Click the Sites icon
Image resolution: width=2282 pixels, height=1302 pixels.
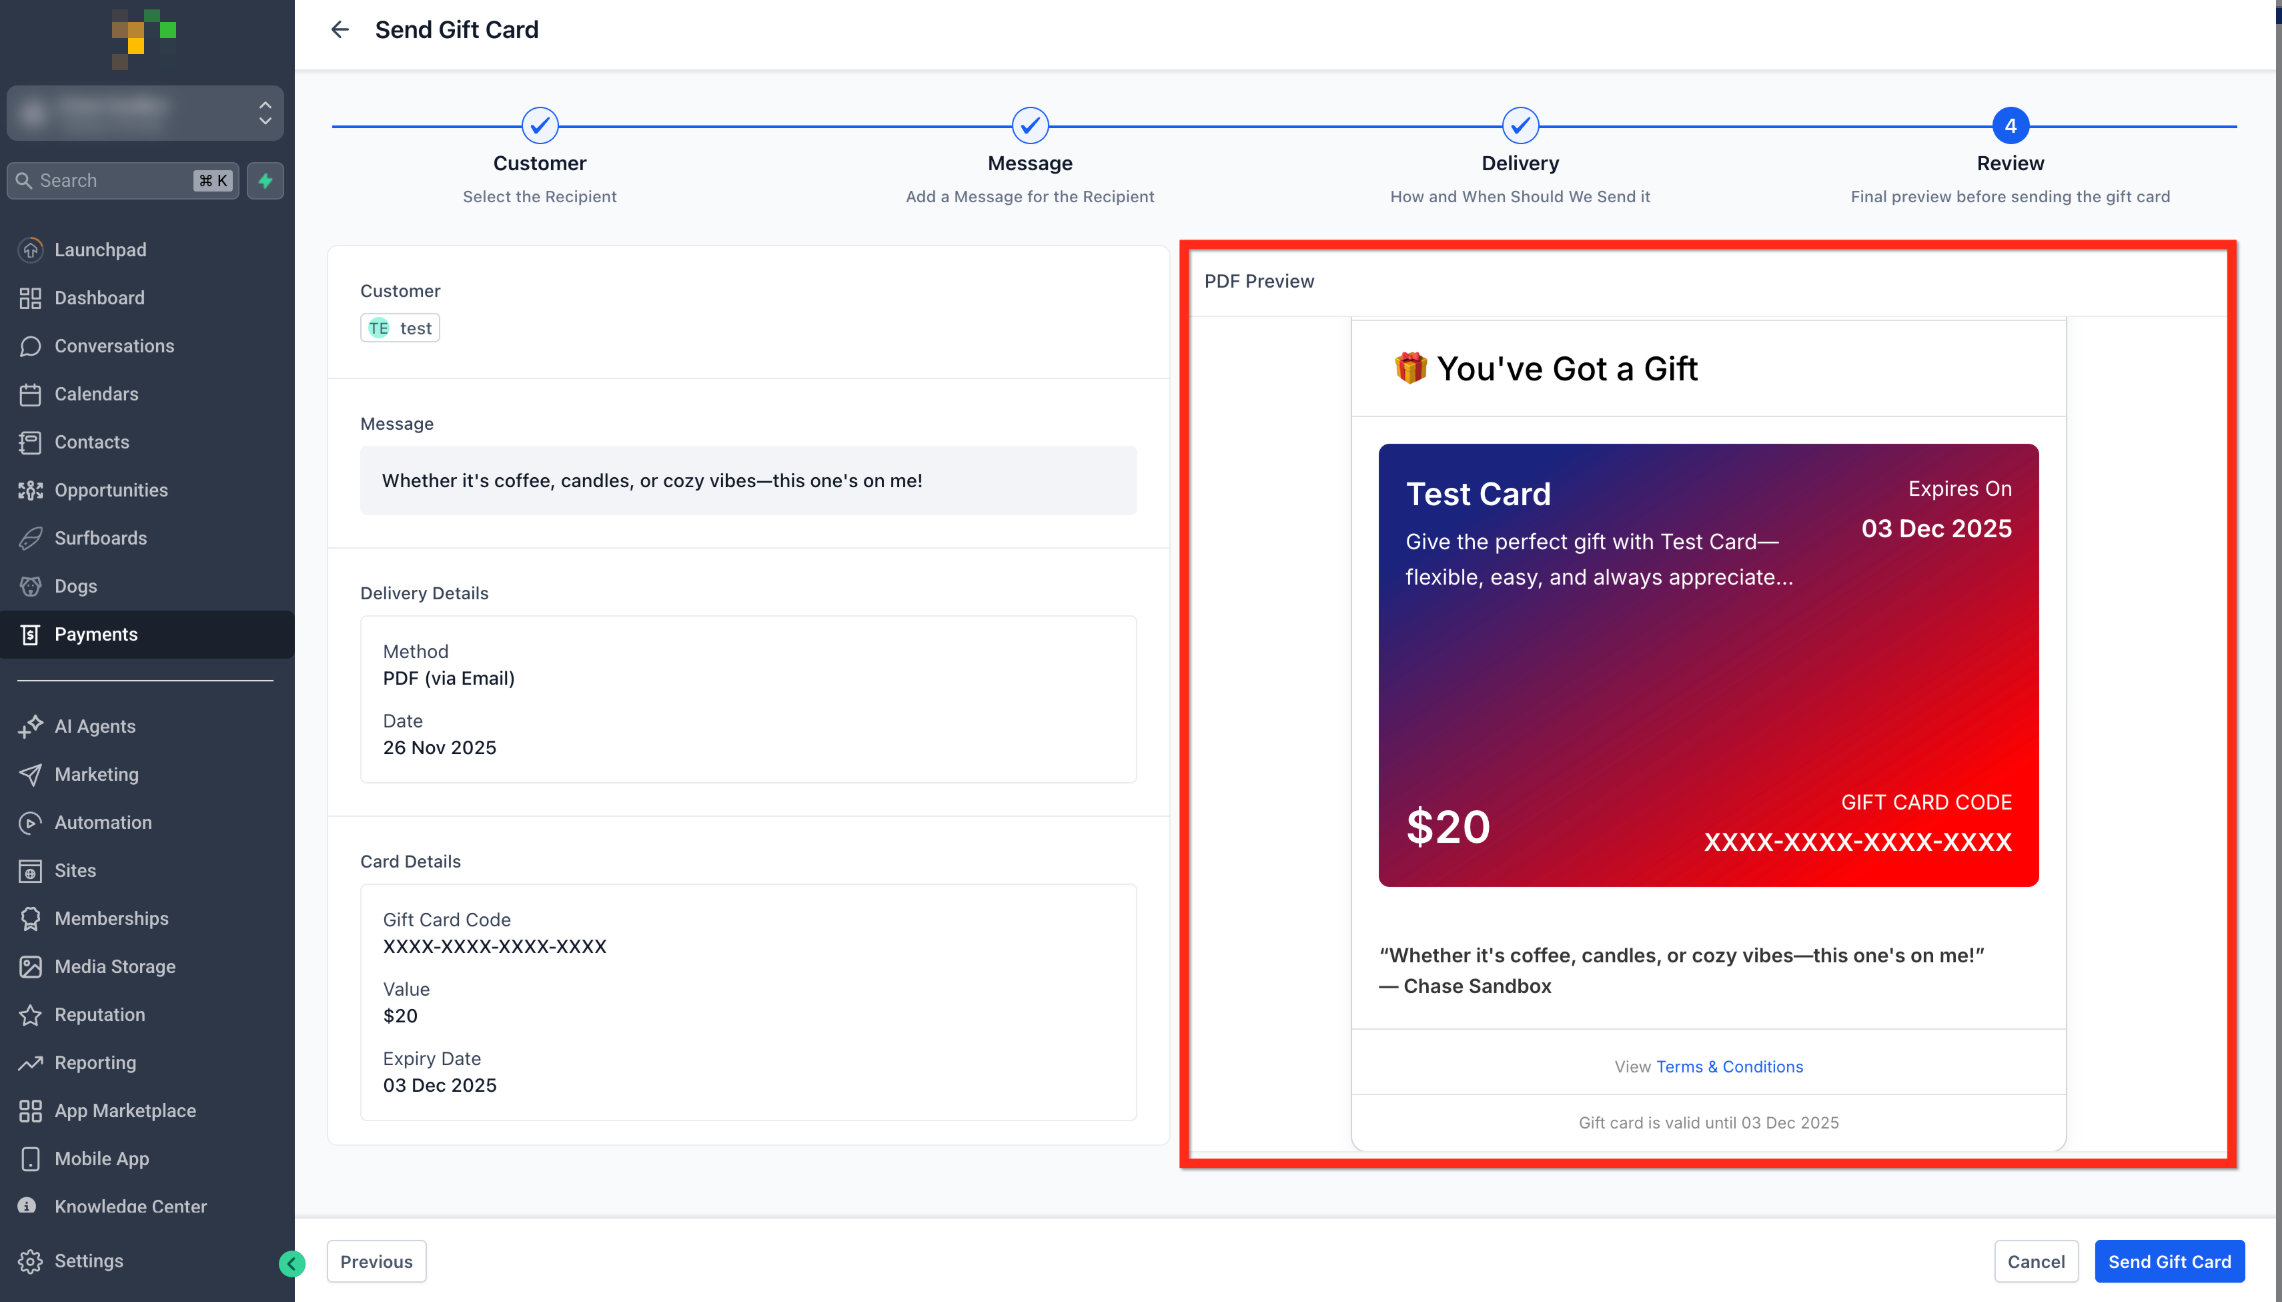(31, 870)
